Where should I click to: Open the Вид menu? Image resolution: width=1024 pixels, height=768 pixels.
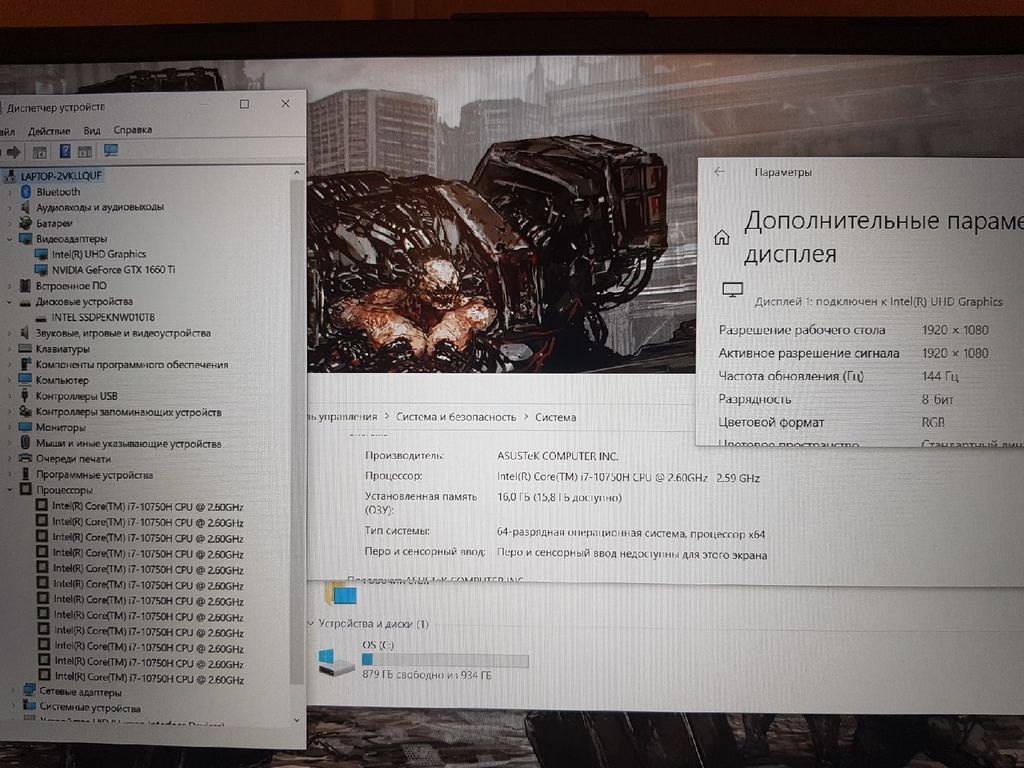92,130
